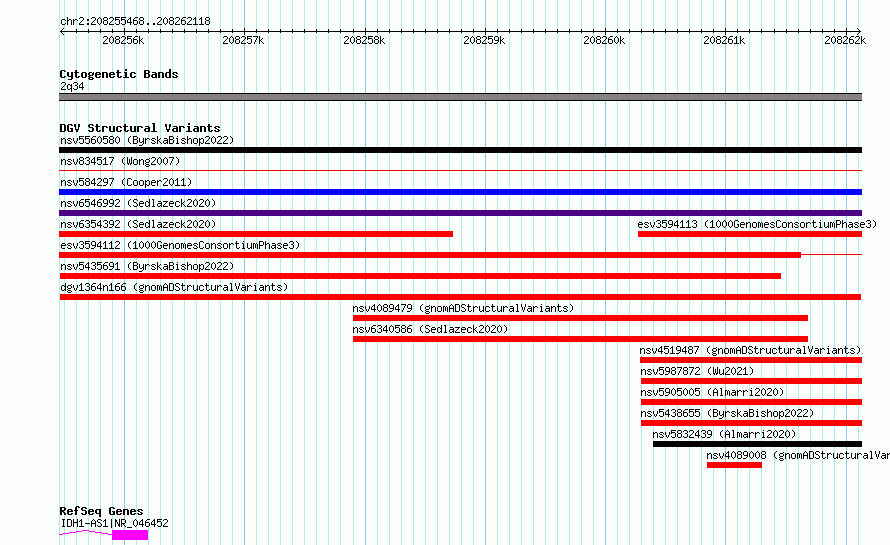Select the red bar under nsv5438655

pyautogui.click(x=752, y=423)
